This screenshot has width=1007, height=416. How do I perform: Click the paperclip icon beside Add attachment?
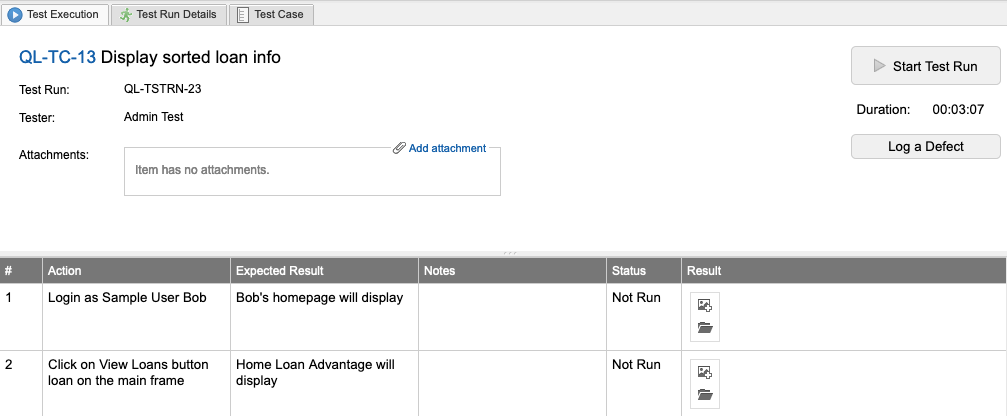(399, 148)
